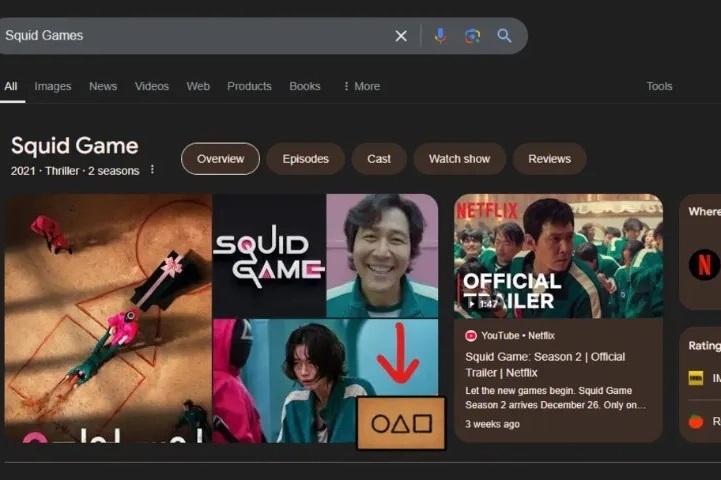Start voice search with the microphone icon

pos(441,35)
